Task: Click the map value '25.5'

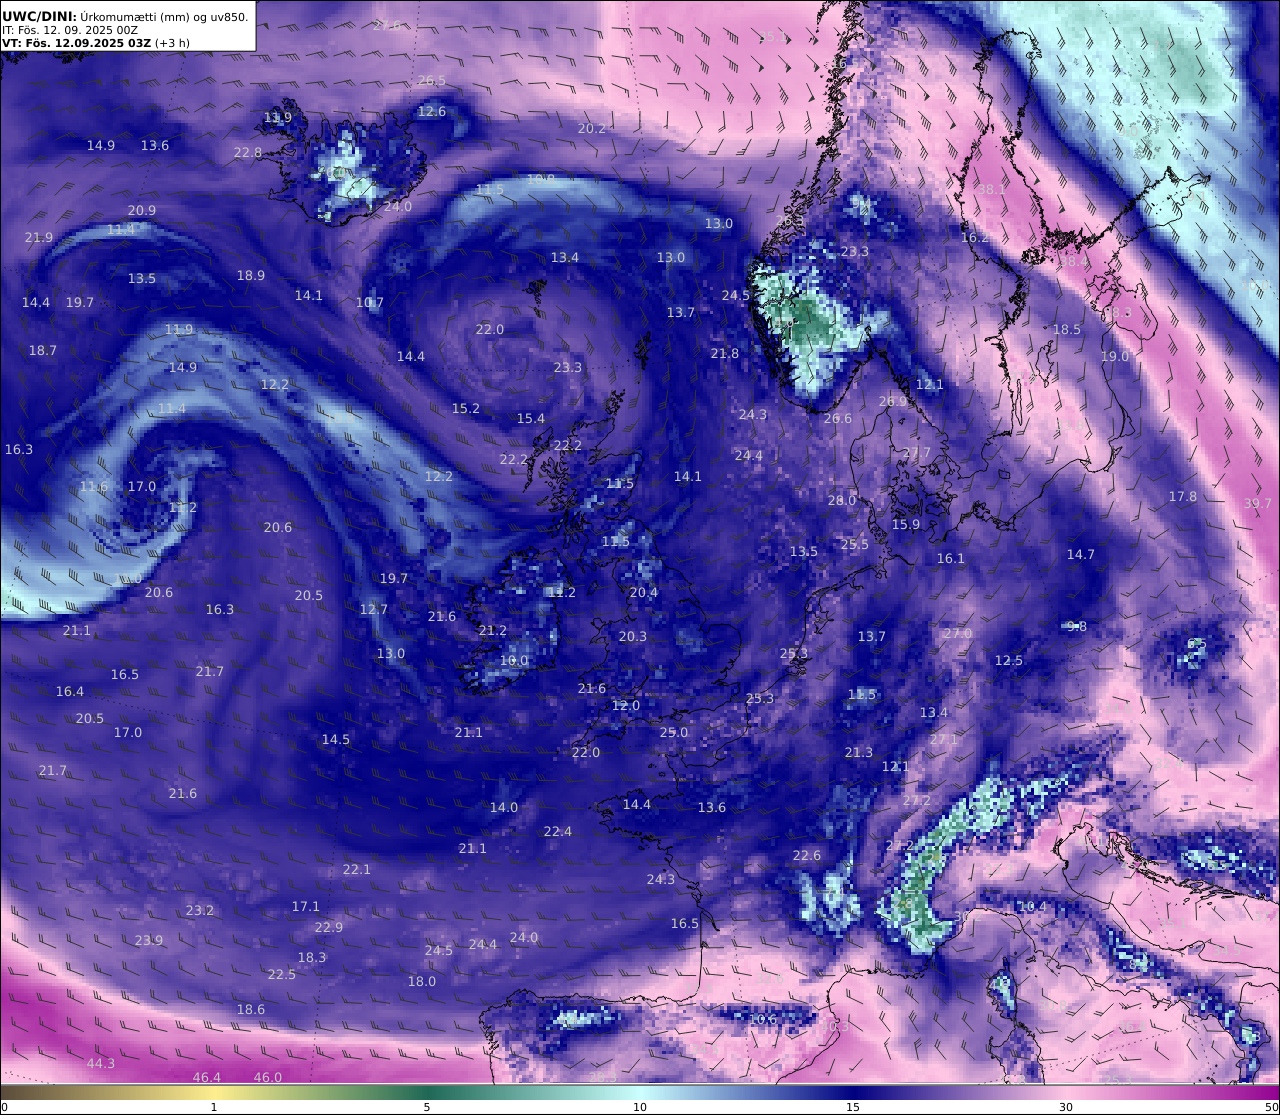Action: click(855, 544)
